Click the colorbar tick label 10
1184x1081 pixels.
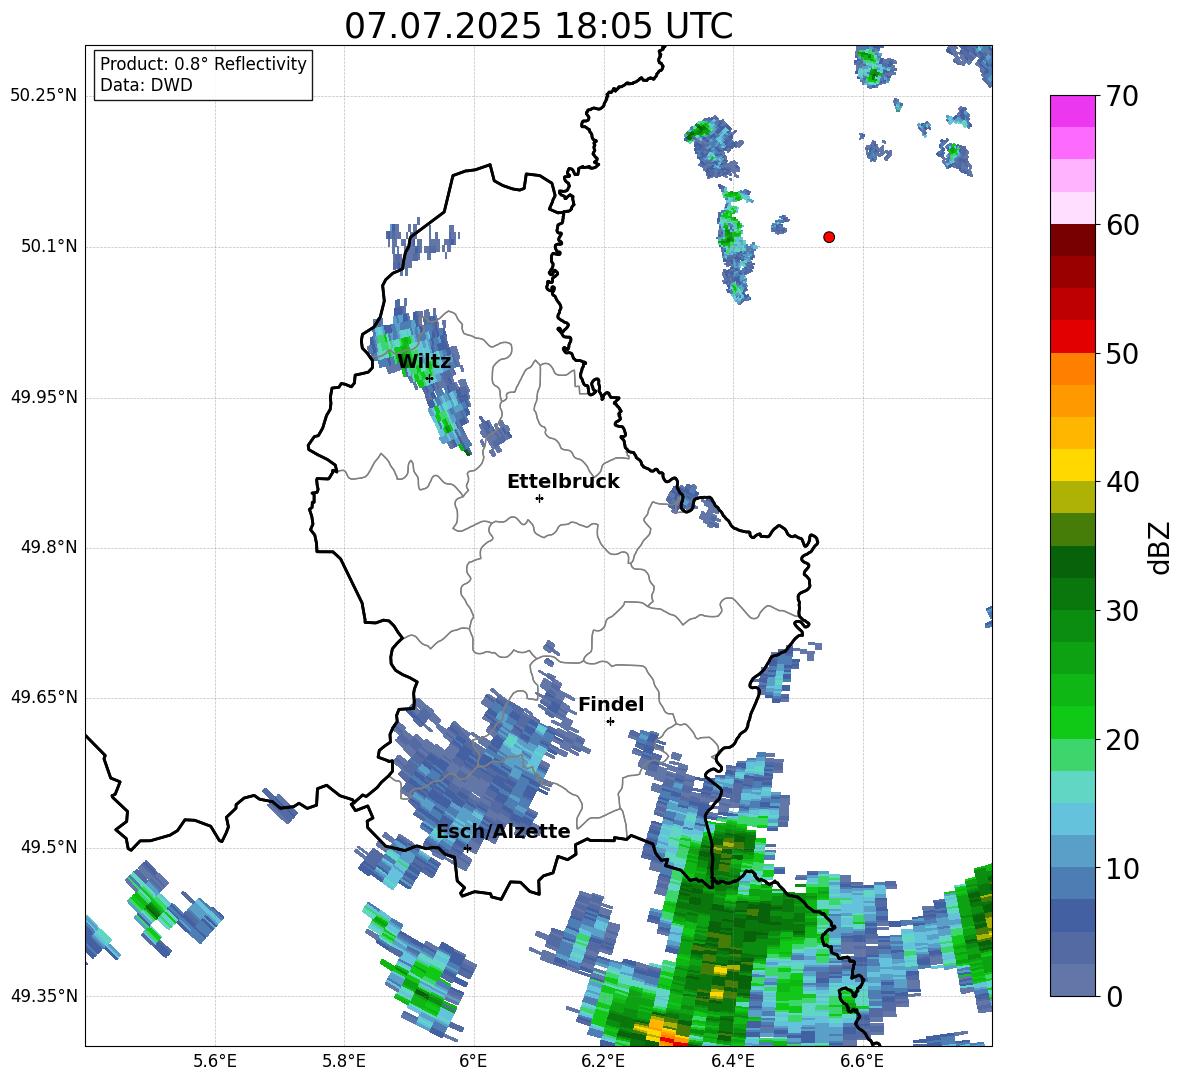(x=1122, y=868)
